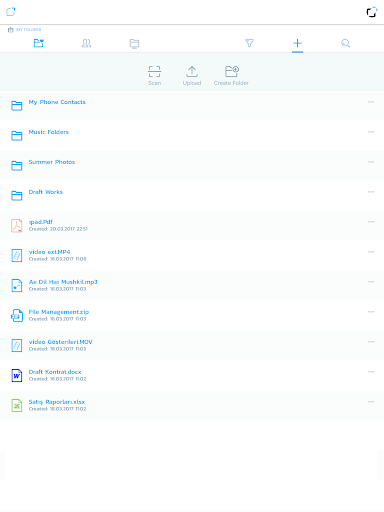
Task: Expand options menu for Draft Works folder
Action: click(x=371, y=192)
